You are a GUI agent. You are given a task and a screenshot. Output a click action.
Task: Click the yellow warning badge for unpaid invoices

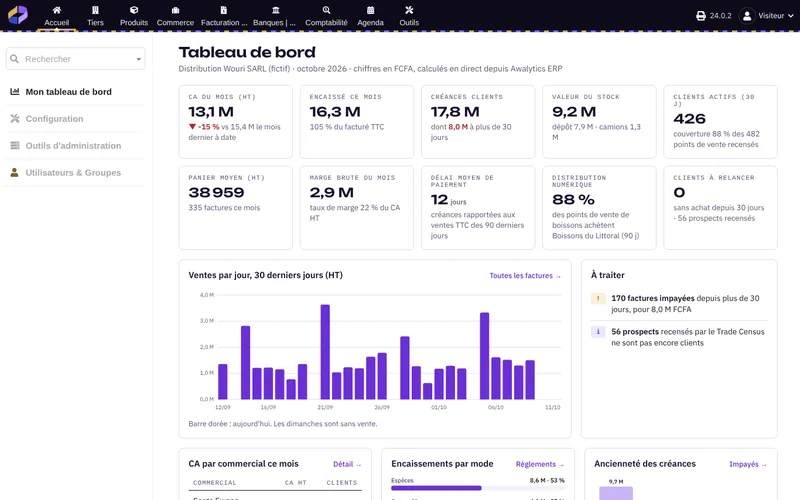pos(598,298)
